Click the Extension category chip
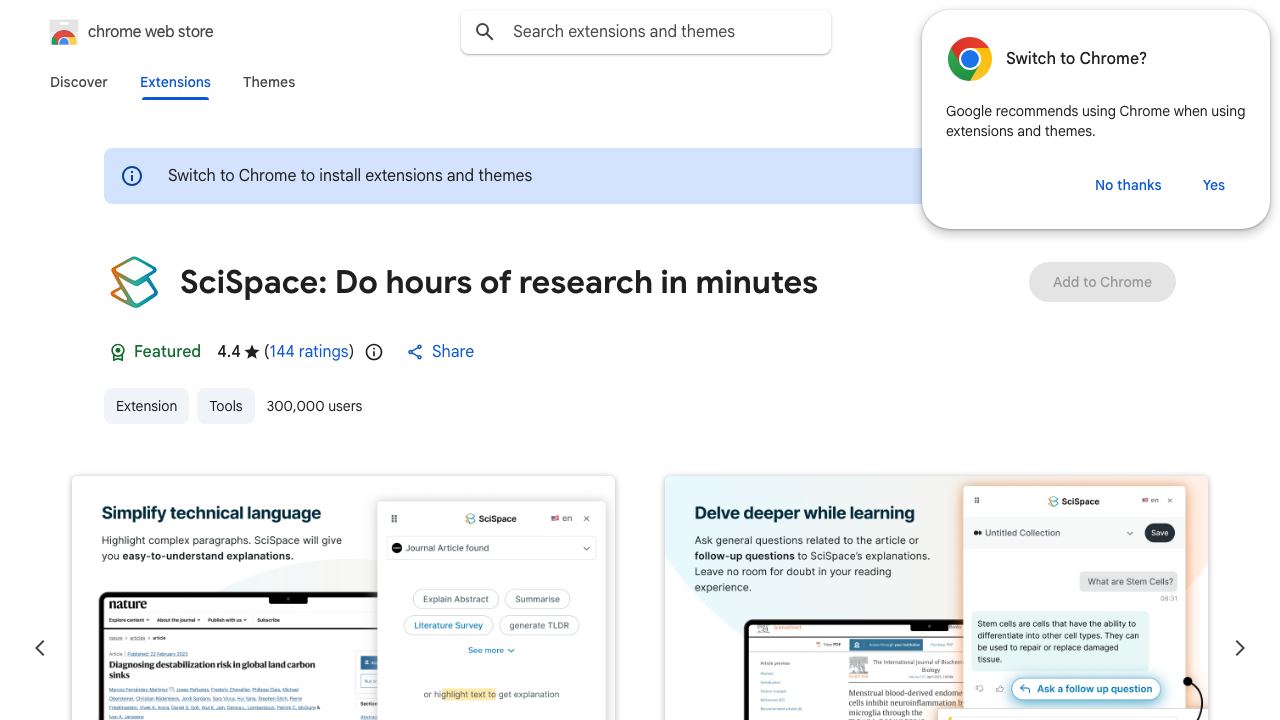Screen dimensions: 1280x720 pos(146,406)
